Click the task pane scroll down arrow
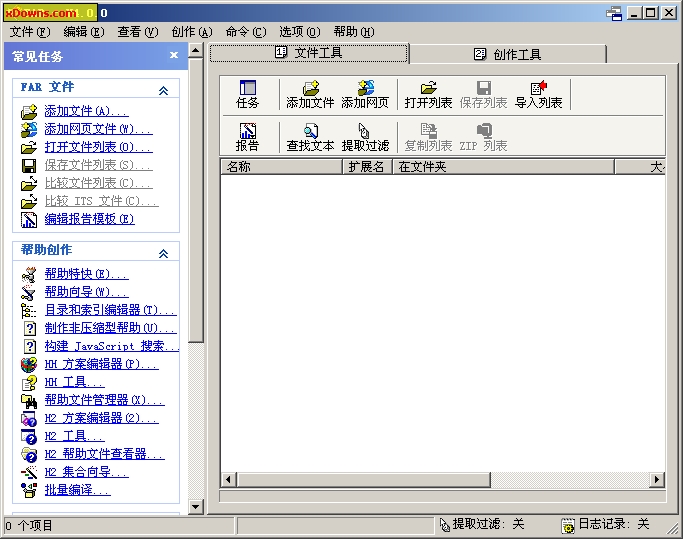The height and width of the screenshot is (539, 683). [x=196, y=507]
